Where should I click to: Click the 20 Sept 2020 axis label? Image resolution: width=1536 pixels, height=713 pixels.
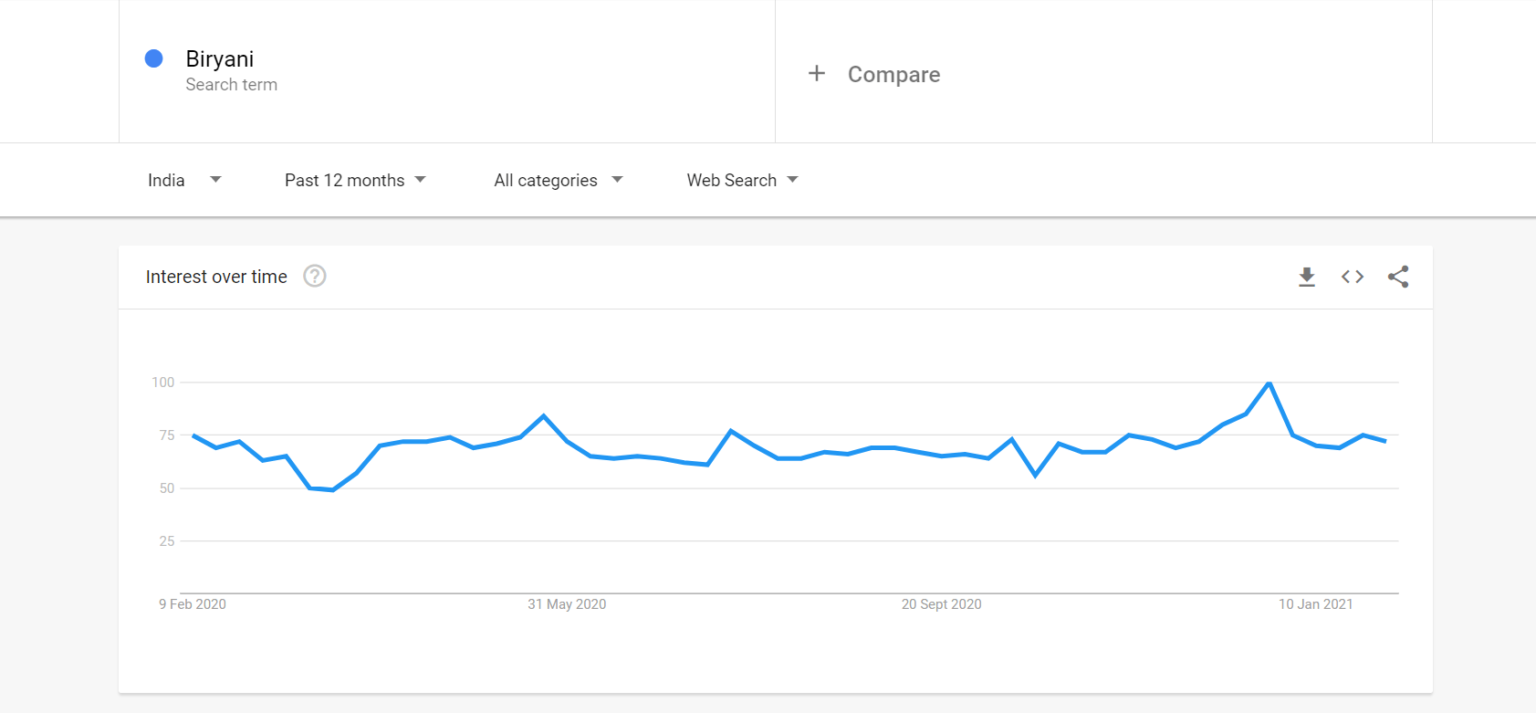pyautogui.click(x=941, y=604)
